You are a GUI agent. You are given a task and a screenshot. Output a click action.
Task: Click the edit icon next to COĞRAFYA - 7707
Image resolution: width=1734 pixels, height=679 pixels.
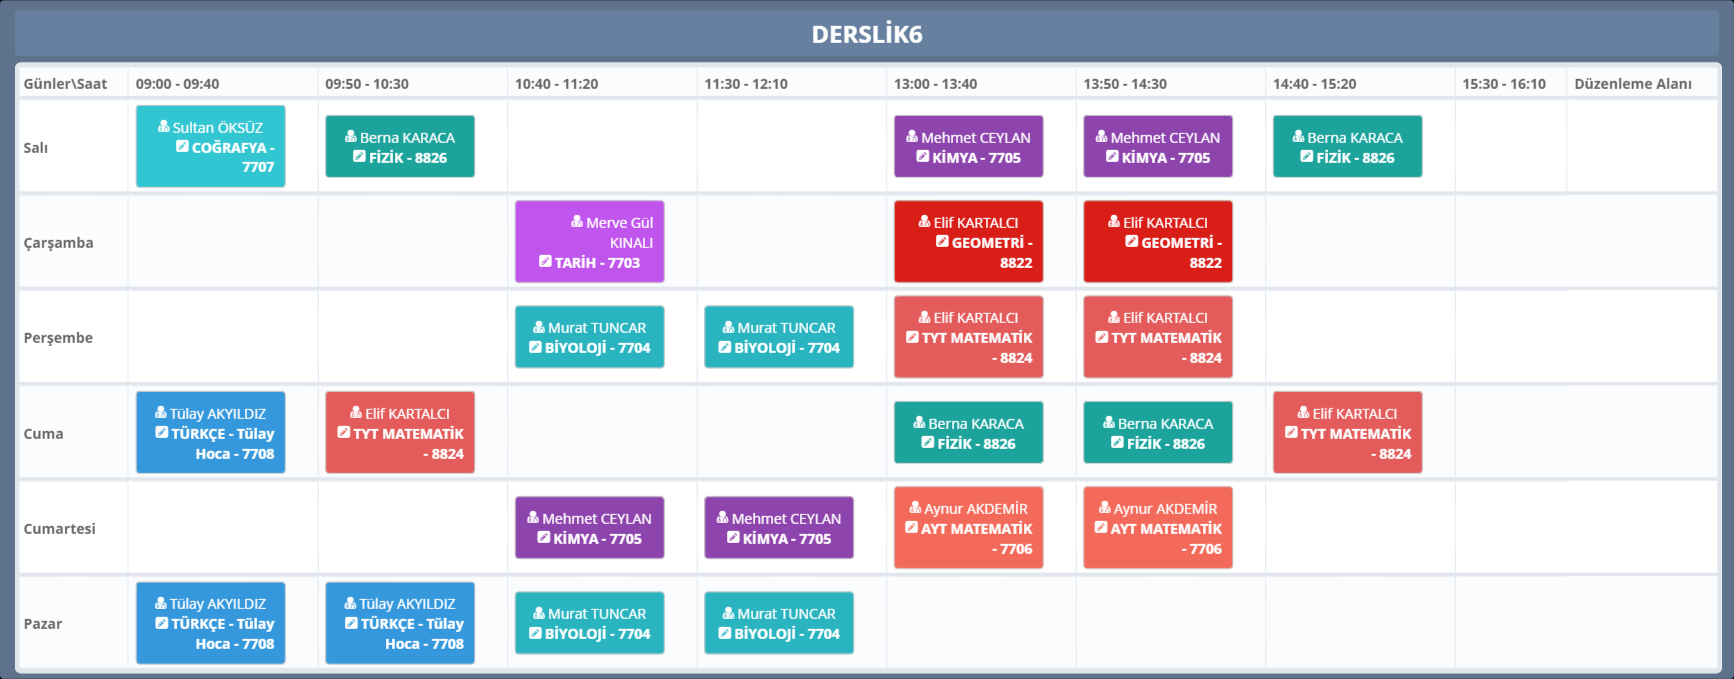pos(182,146)
